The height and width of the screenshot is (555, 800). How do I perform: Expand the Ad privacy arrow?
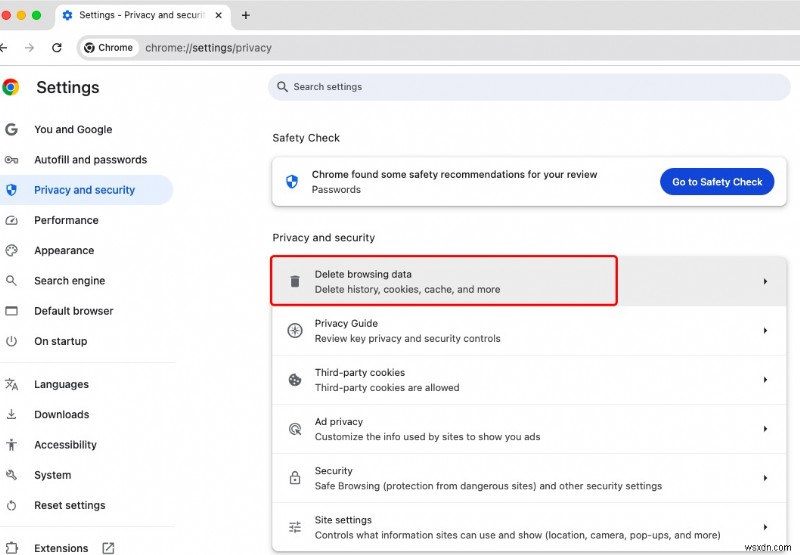tap(765, 429)
